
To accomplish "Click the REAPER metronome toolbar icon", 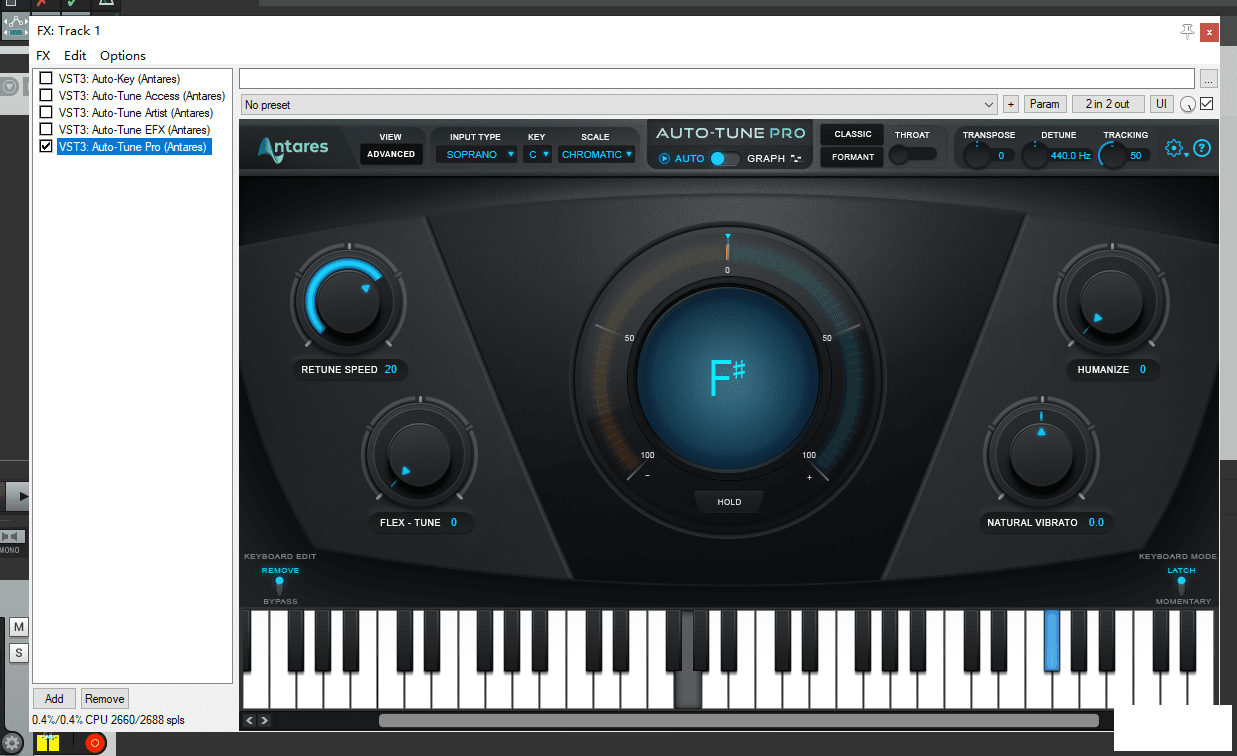I will 106,3.
